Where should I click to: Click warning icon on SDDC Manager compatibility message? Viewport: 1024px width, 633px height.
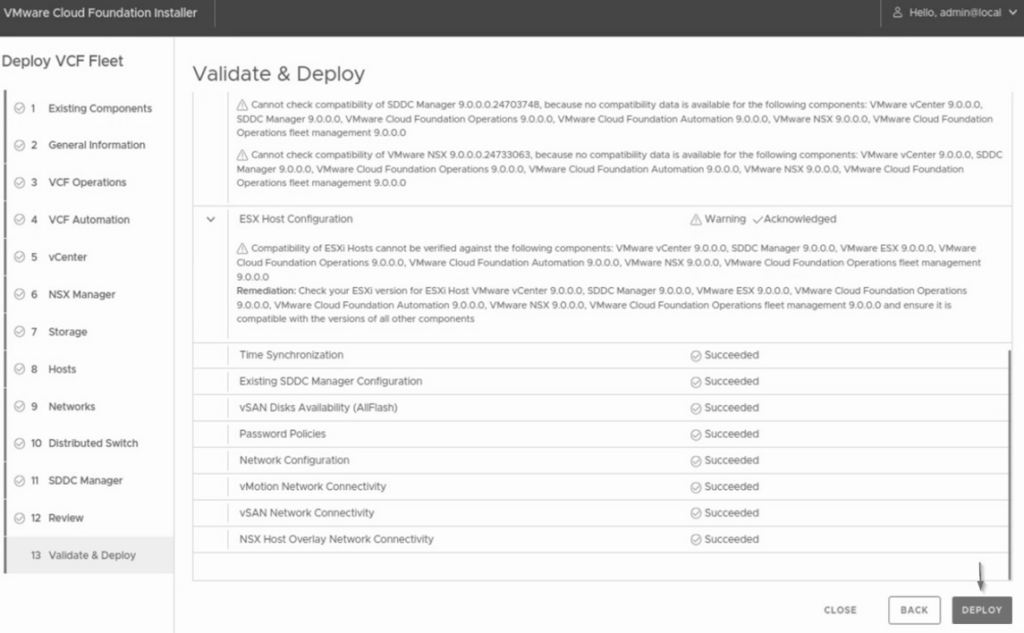pos(242,105)
